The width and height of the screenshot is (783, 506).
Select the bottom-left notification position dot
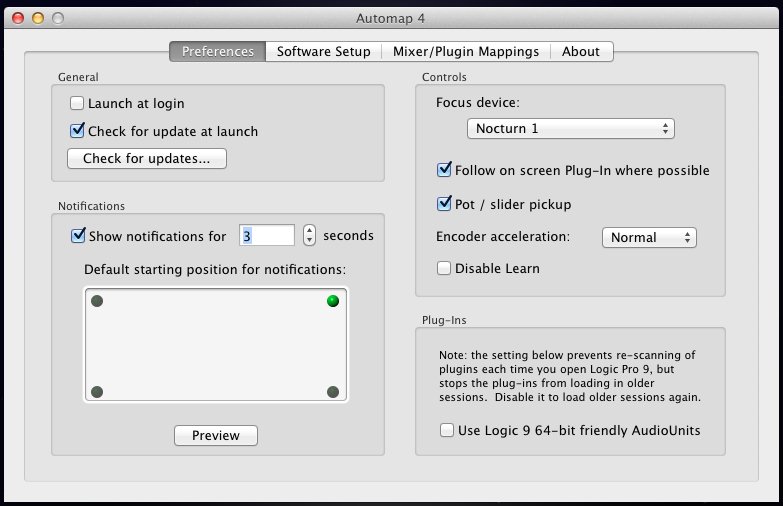[97, 392]
